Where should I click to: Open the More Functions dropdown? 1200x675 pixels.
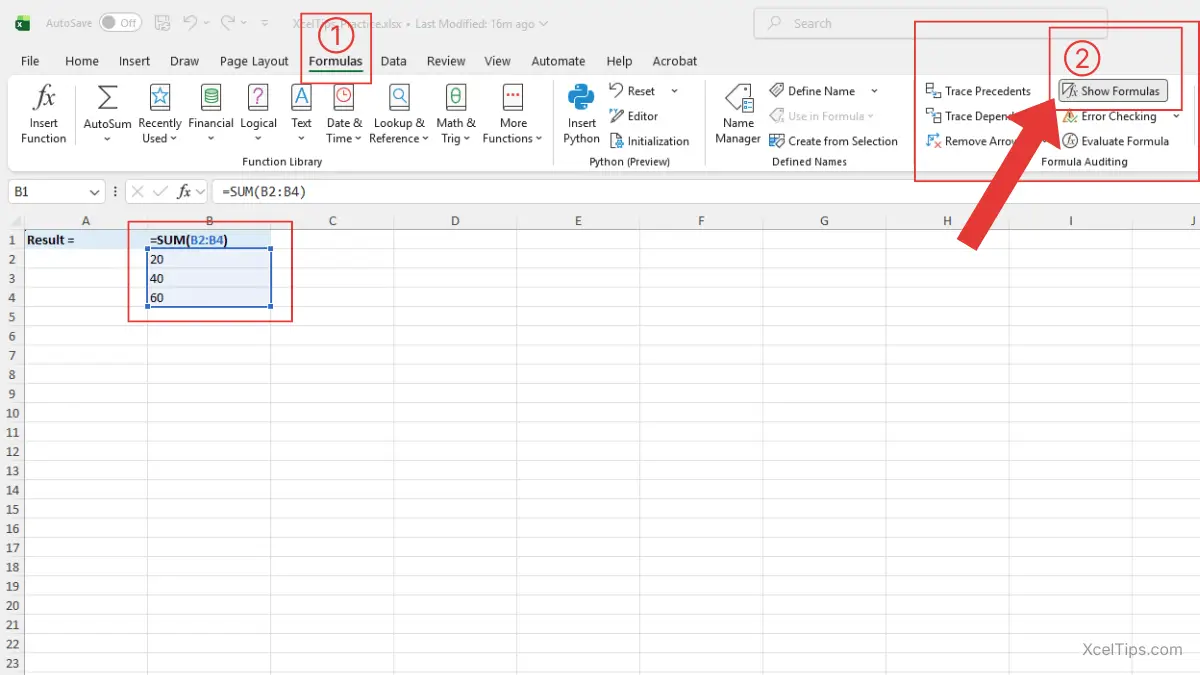(x=513, y=98)
